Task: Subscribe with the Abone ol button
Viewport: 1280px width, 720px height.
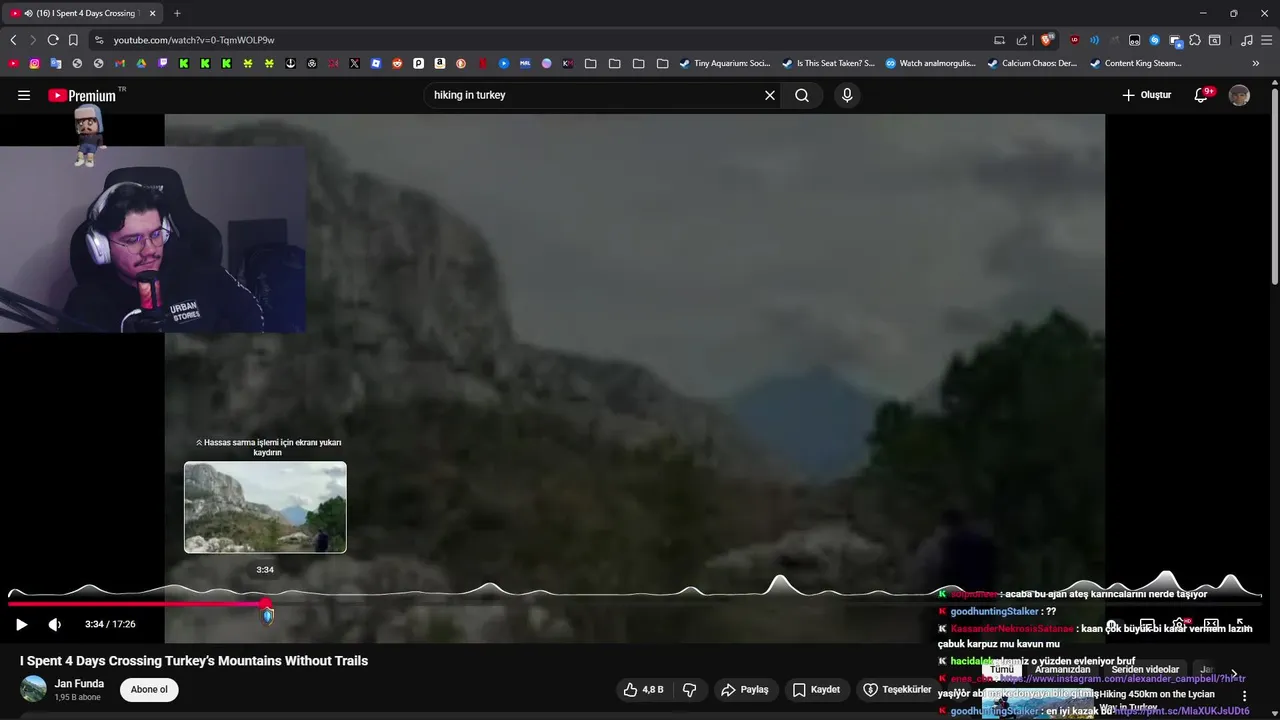Action: click(149, 690)
